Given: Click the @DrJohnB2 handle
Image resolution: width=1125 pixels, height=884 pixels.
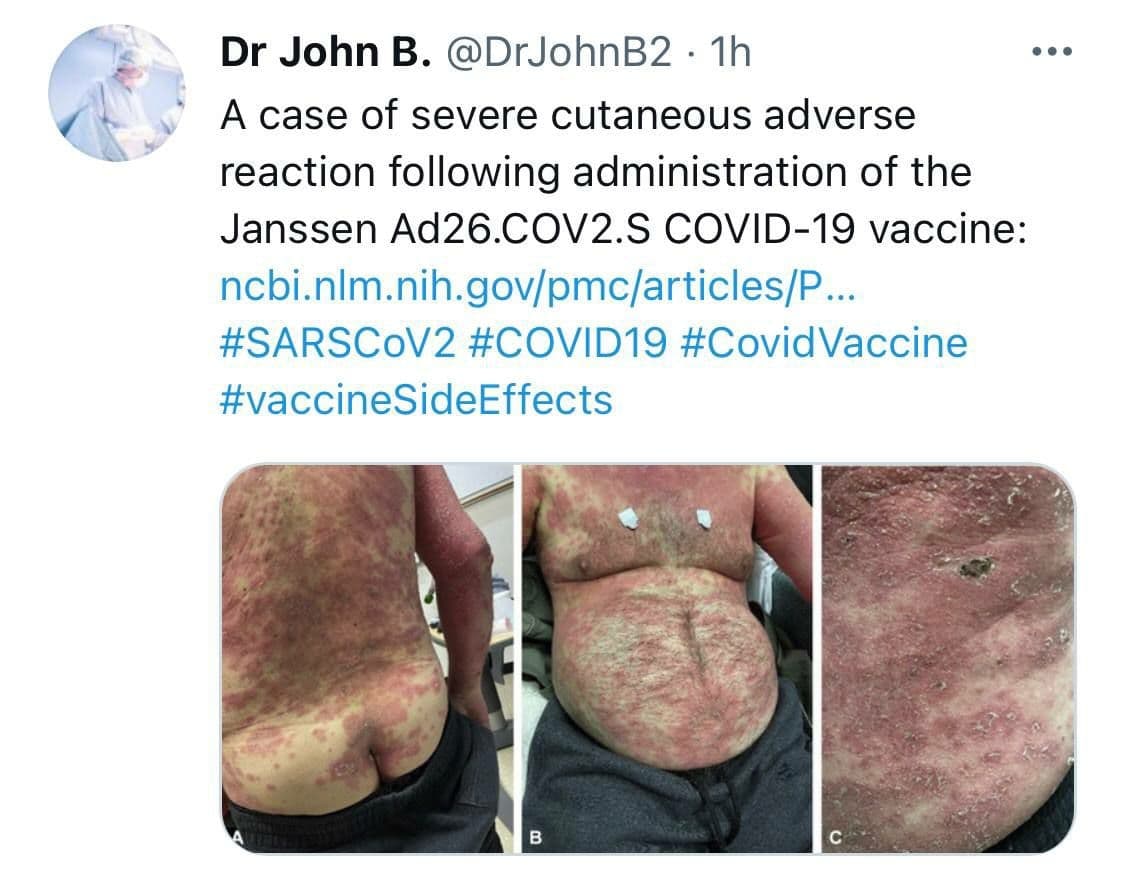Looking at the screenshot, I should pyautogui.click(x=560, y=53).
